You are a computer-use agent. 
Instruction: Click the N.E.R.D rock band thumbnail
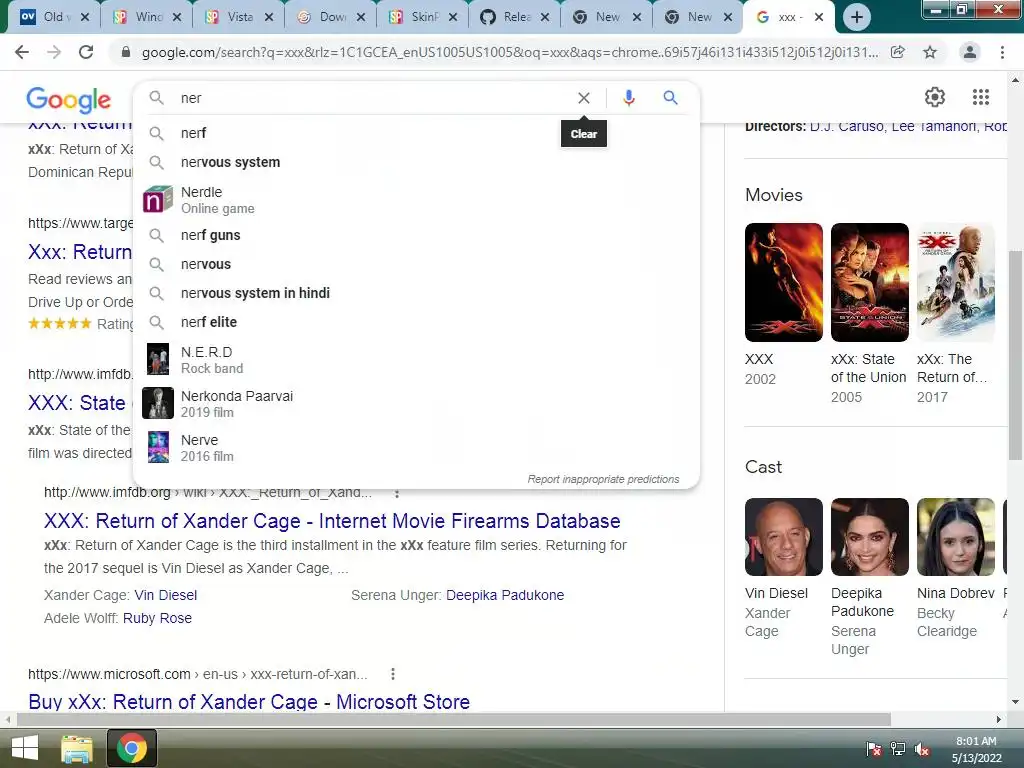point(157,359)
